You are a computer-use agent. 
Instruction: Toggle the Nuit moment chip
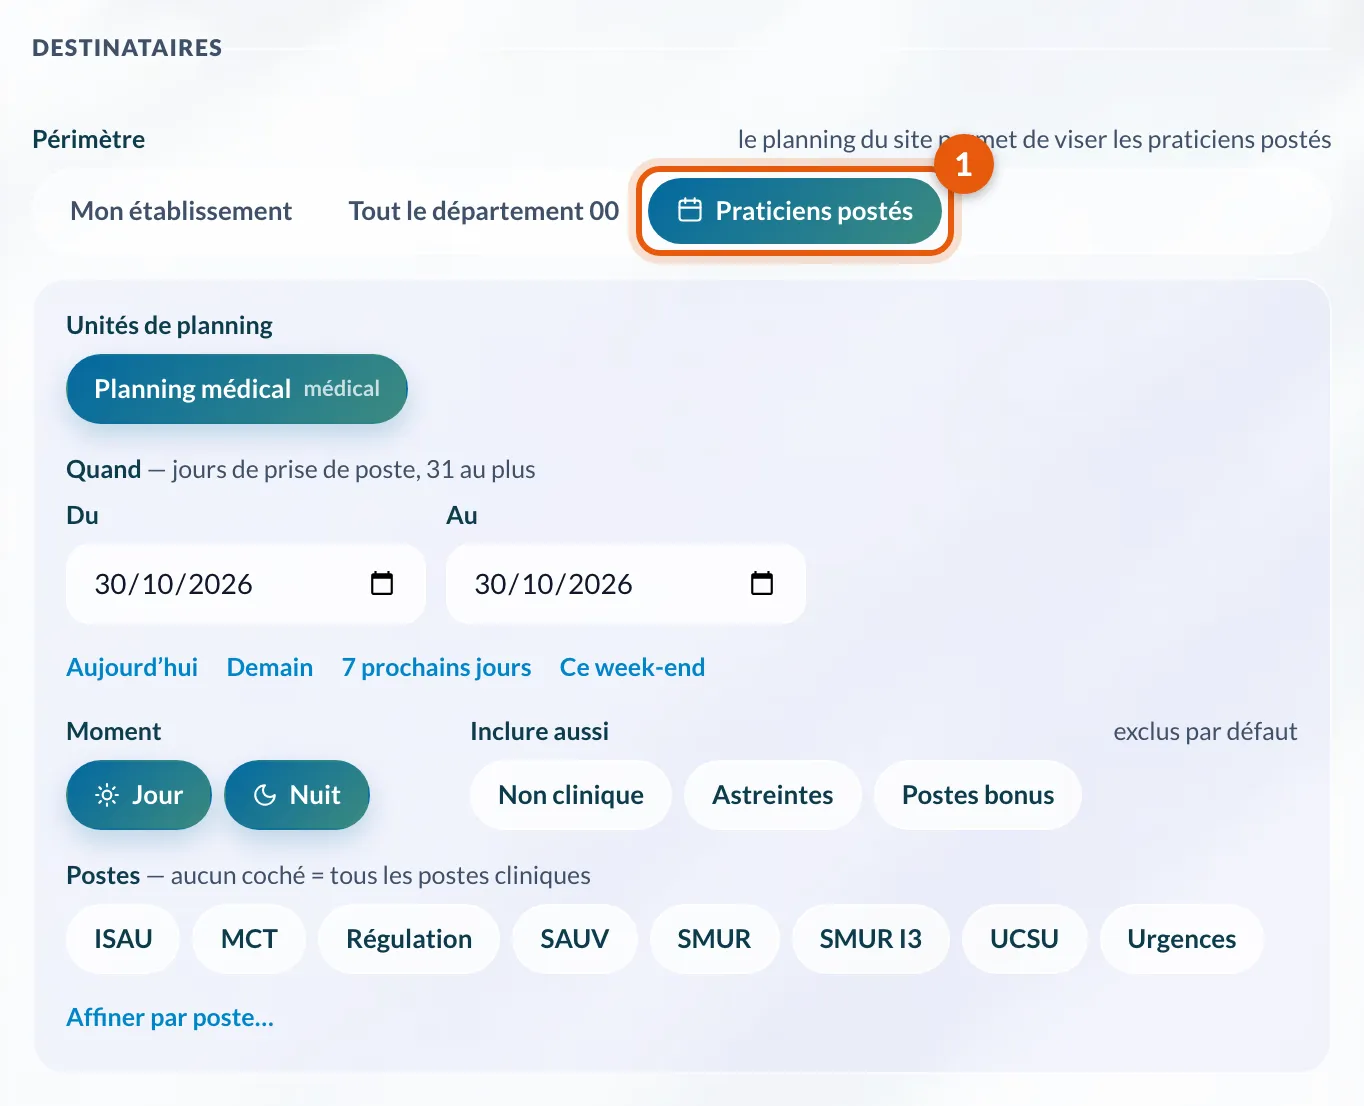(x=297, y=795)
